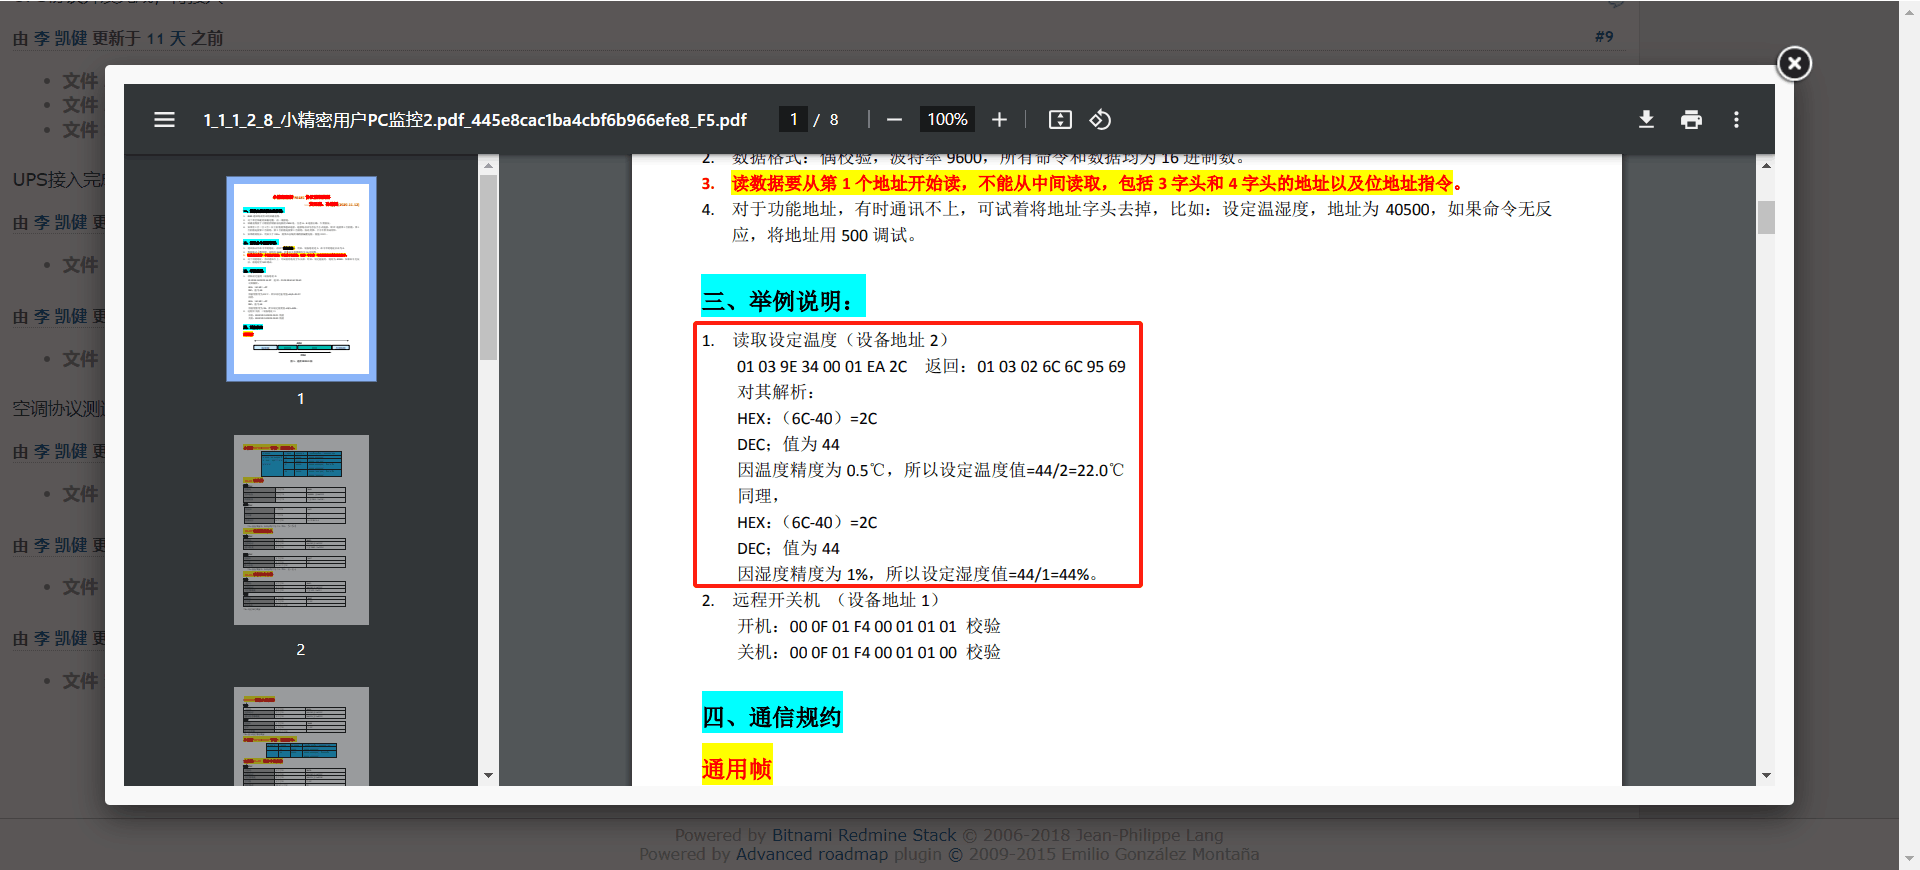Click text '远程开关机（设备地址 1）'
The height and width of the screenshot is (870, 1920).
(x=835, y=600)
